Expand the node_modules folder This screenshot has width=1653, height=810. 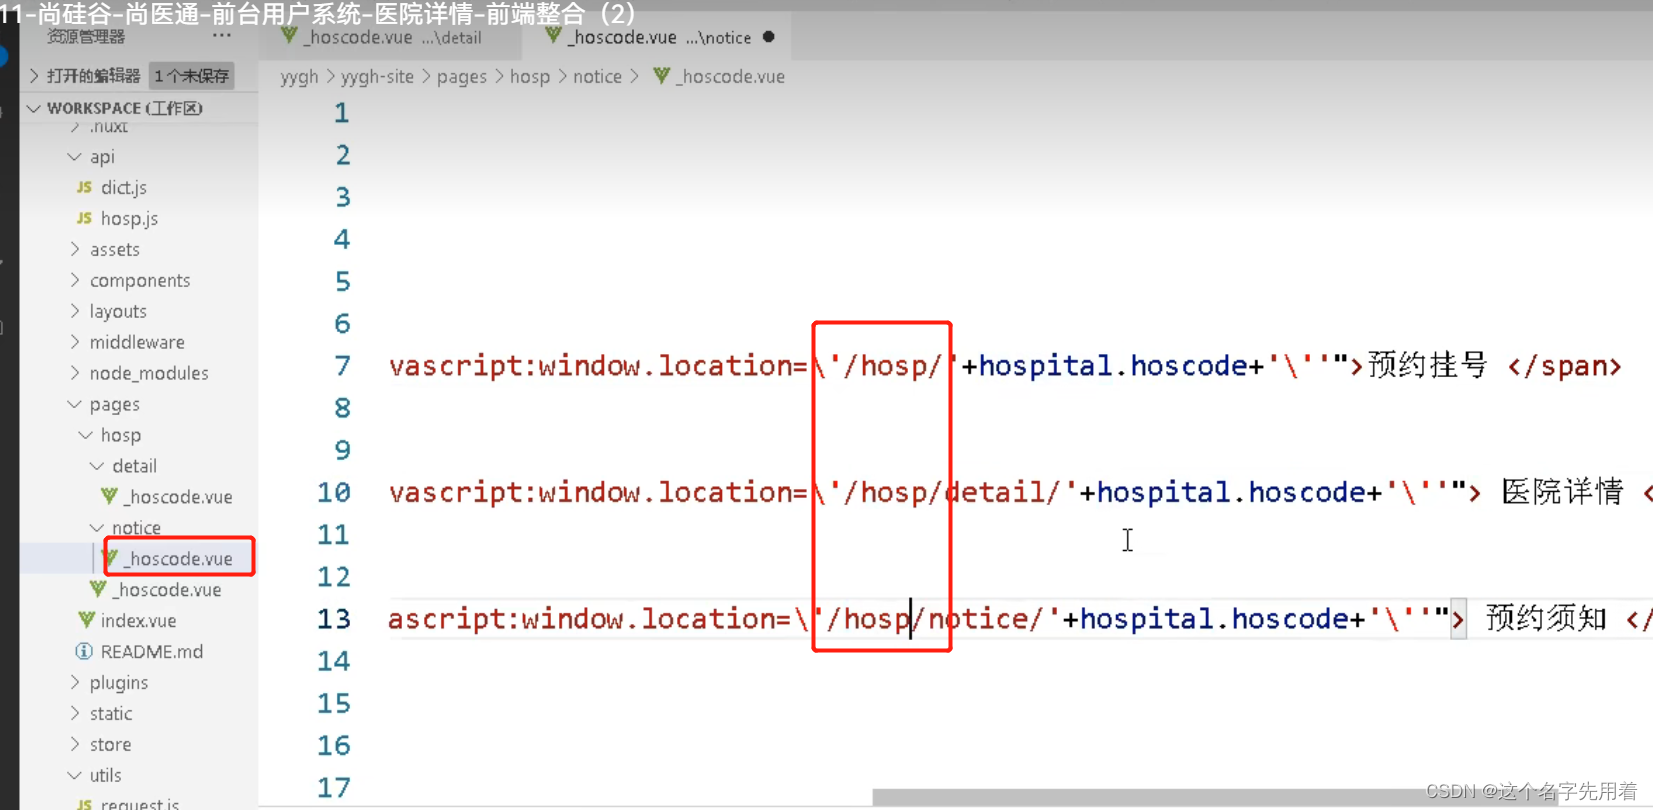pyautogui.click(x=74, y=373)
